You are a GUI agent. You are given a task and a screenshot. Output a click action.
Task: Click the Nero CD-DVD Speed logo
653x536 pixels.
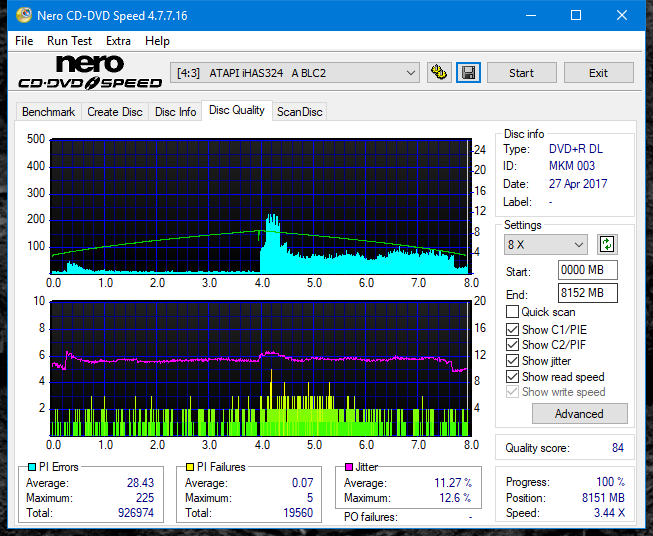point(90,72)
